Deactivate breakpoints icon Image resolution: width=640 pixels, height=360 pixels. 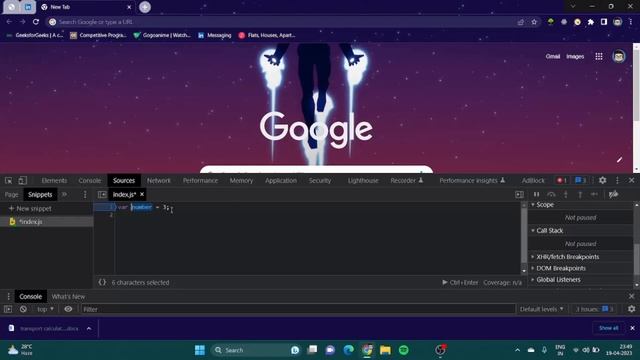tap(613, 195)
